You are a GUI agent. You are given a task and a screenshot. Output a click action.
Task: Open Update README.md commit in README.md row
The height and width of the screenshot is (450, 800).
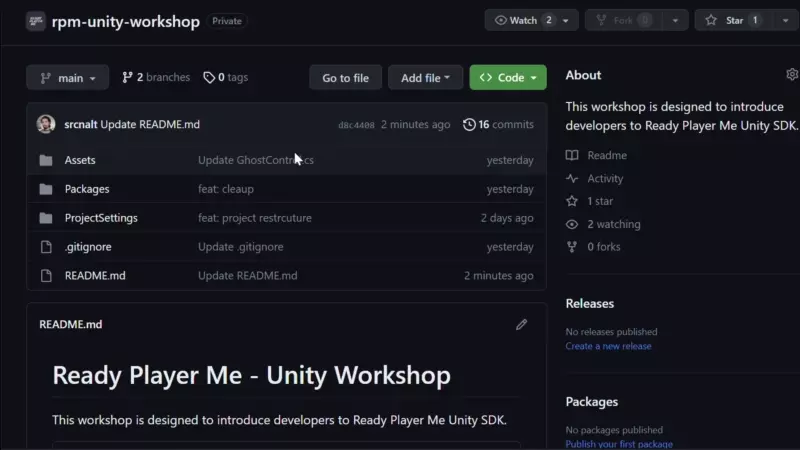click(x=247, y=276)
